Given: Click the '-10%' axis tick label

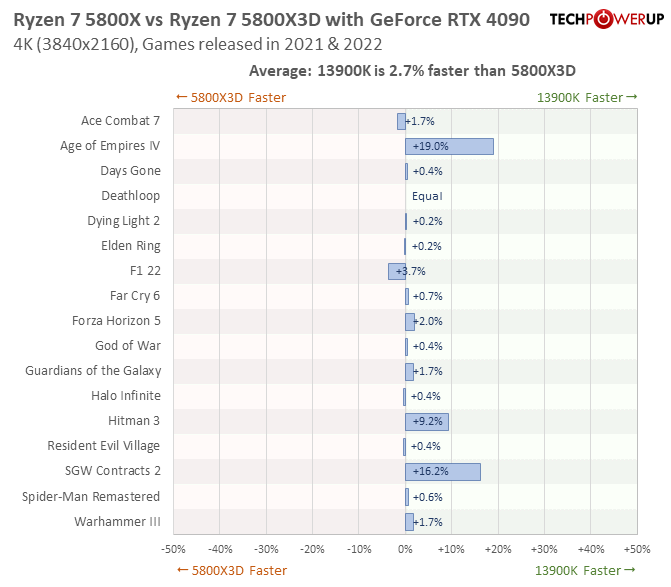Looking at the screenshot, I should [359, 549].
